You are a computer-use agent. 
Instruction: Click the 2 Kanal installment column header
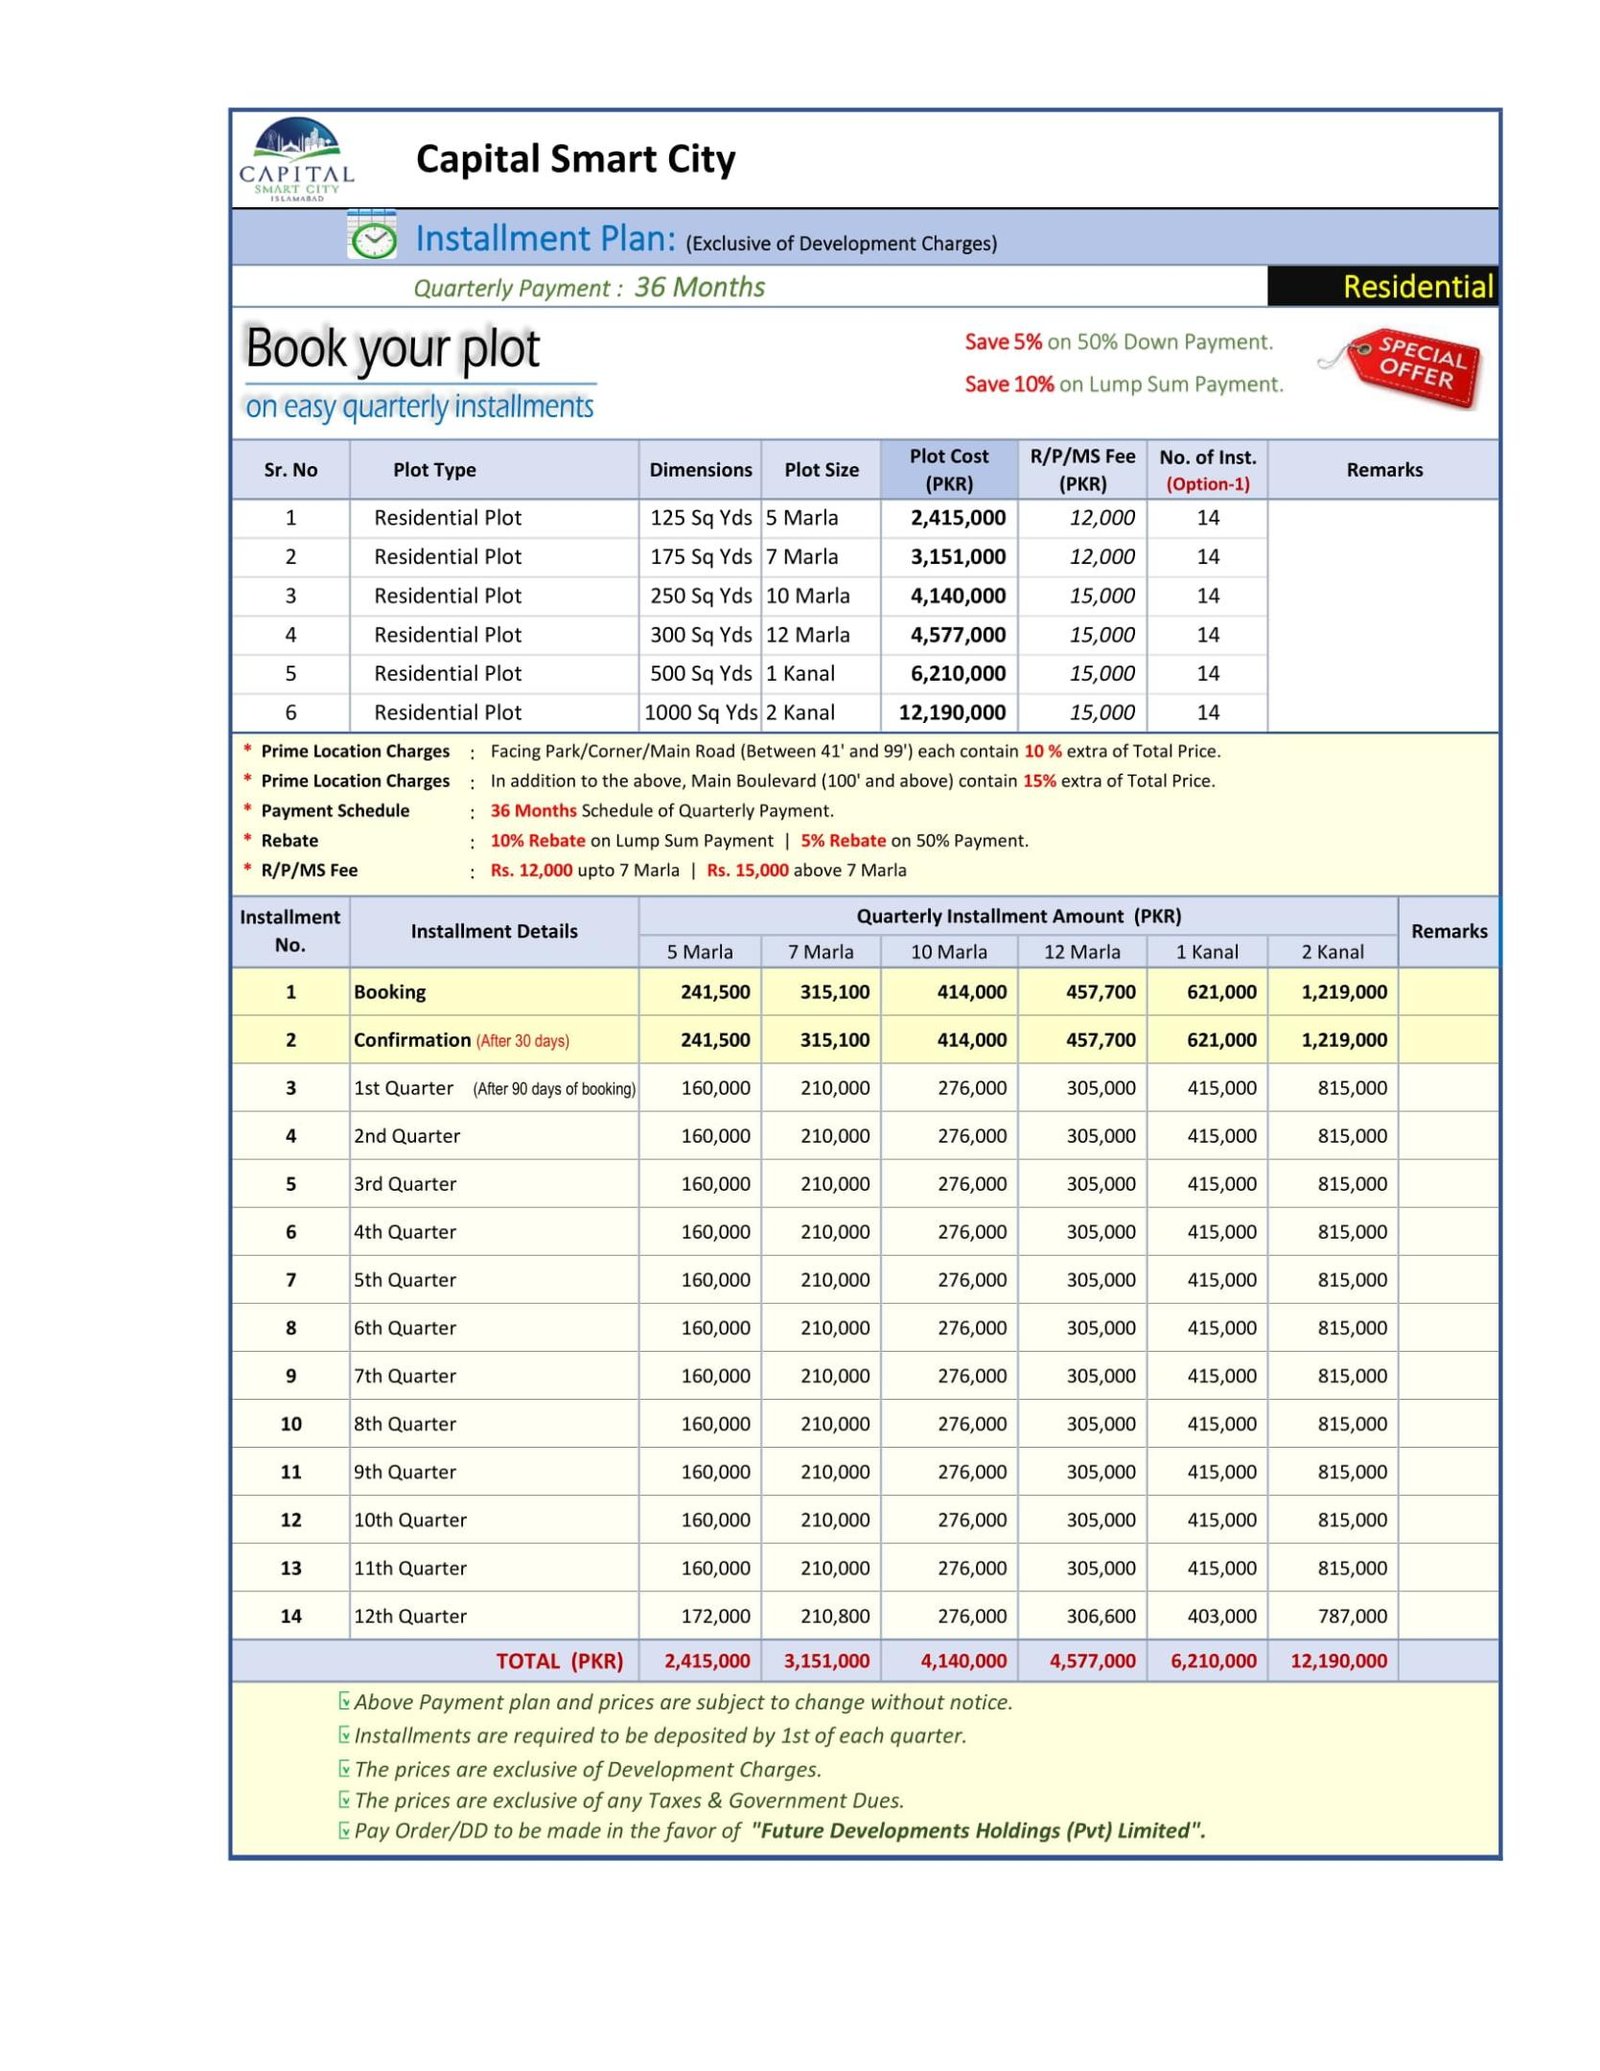(1332, 952)
